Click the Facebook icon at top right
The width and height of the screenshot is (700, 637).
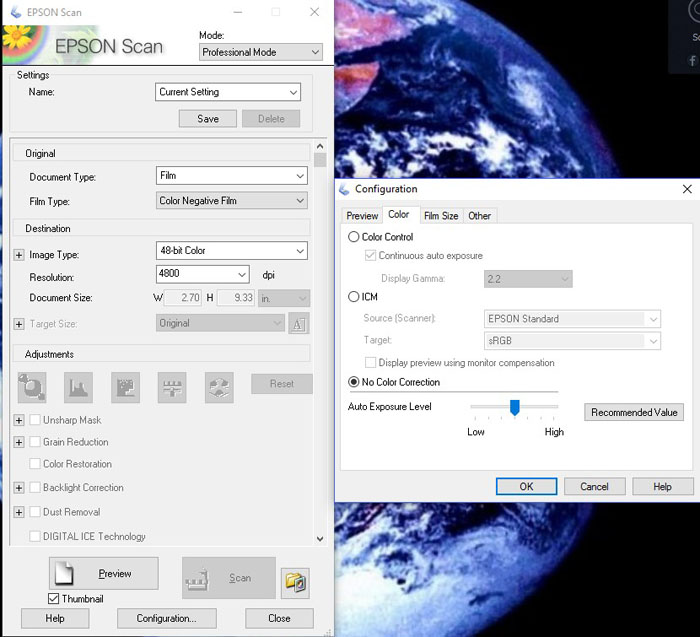point(692,60)
